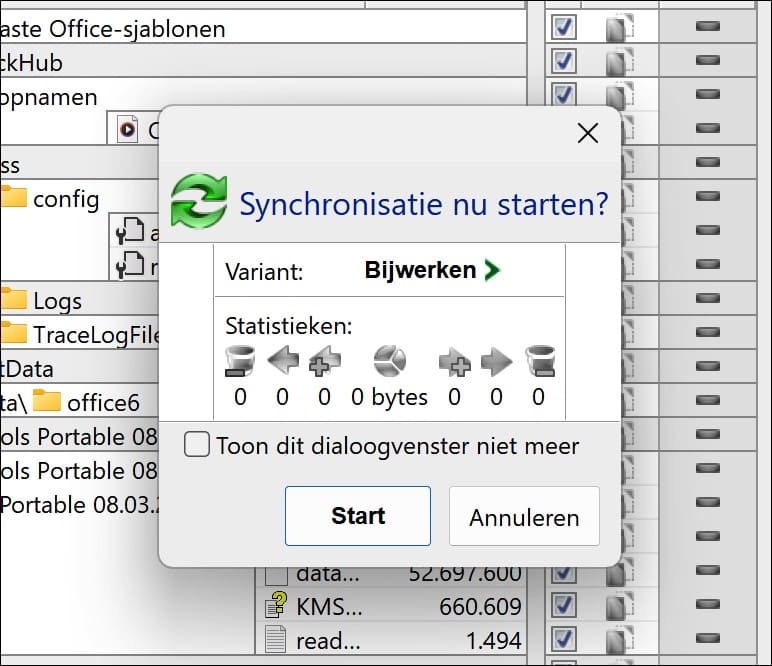Click the create-left plus arrow statistics icon
Viewport: 772px width, 666px height.
[x=324, y=361]
